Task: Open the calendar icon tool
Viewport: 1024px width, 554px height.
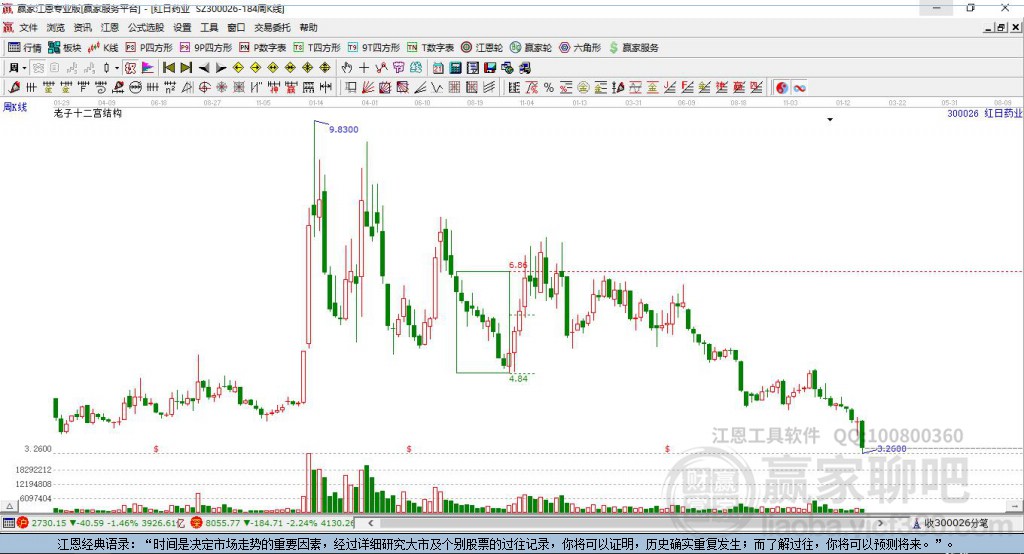Action: (438, 68)
